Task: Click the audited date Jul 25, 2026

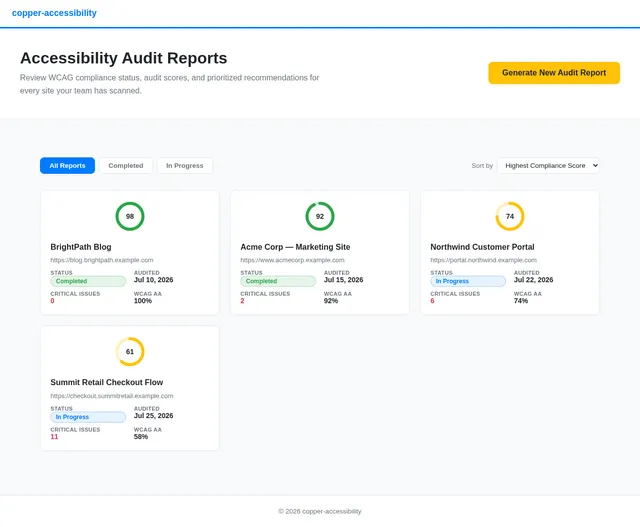Action: point(153,416)
